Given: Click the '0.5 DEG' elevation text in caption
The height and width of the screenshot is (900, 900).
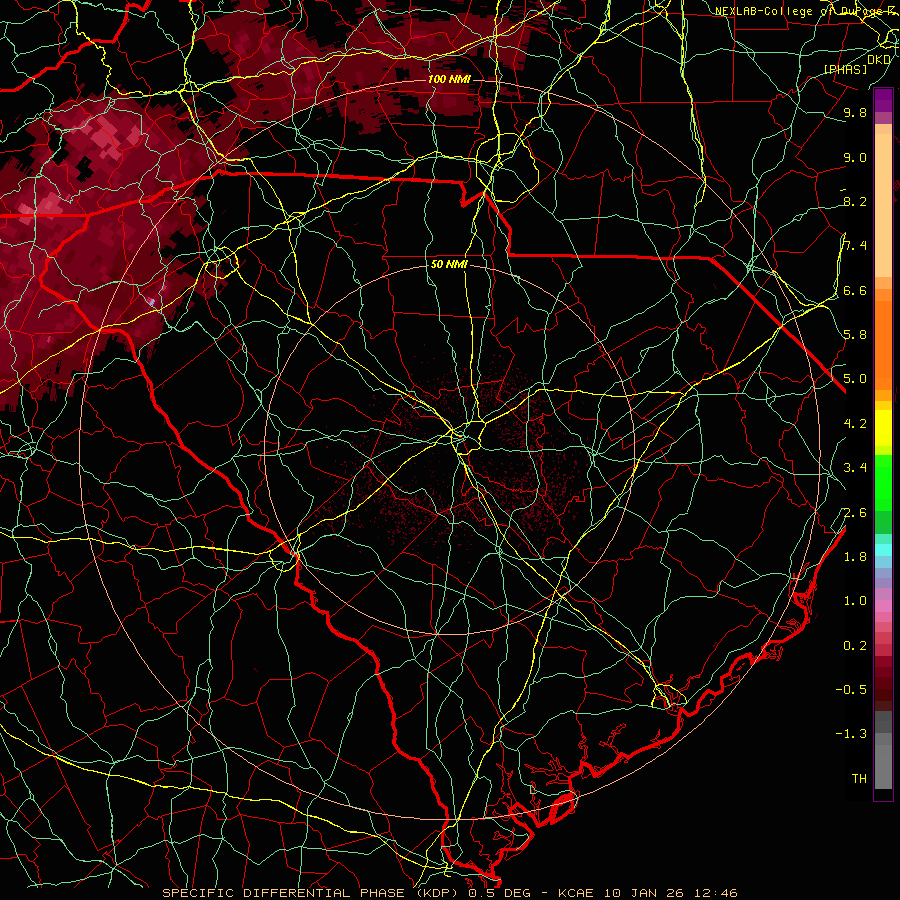Looking at the screenshot, I should pos(499,893).
